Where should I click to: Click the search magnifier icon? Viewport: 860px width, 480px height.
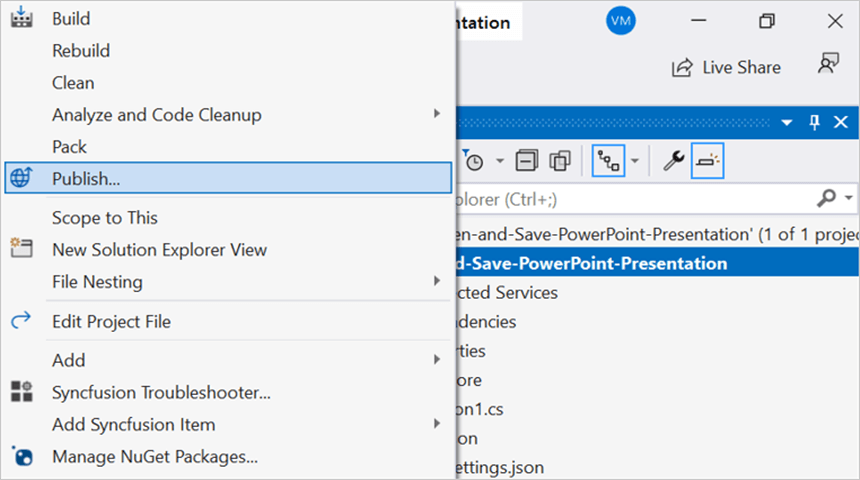826,198
